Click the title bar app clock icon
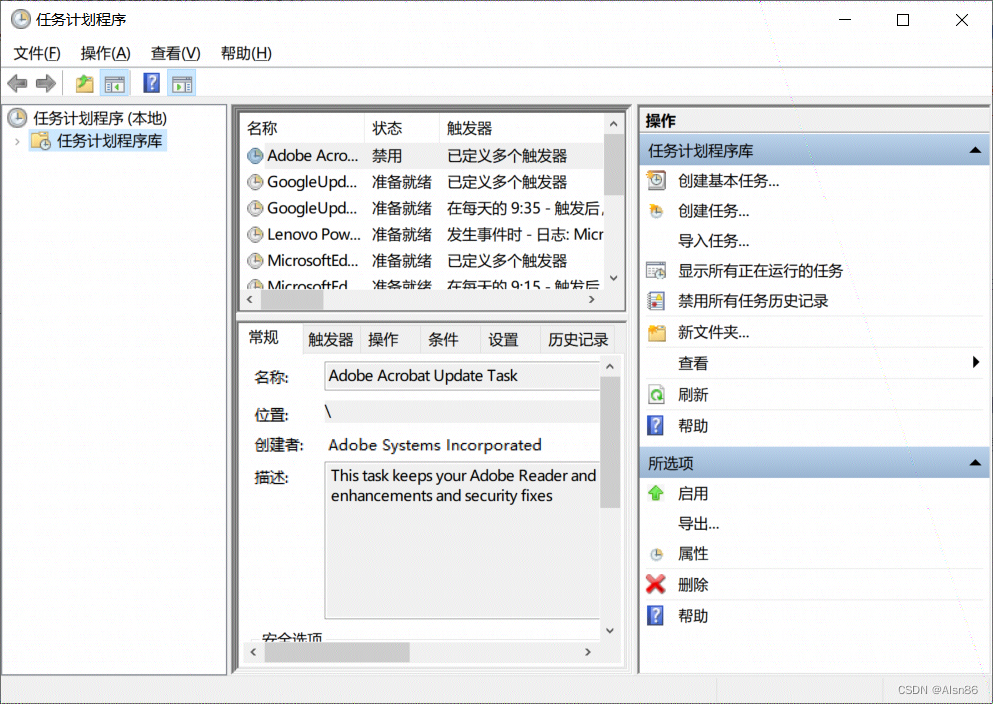Image resolution: width=993 pixels, height=704 pixels. pos(21,19)
